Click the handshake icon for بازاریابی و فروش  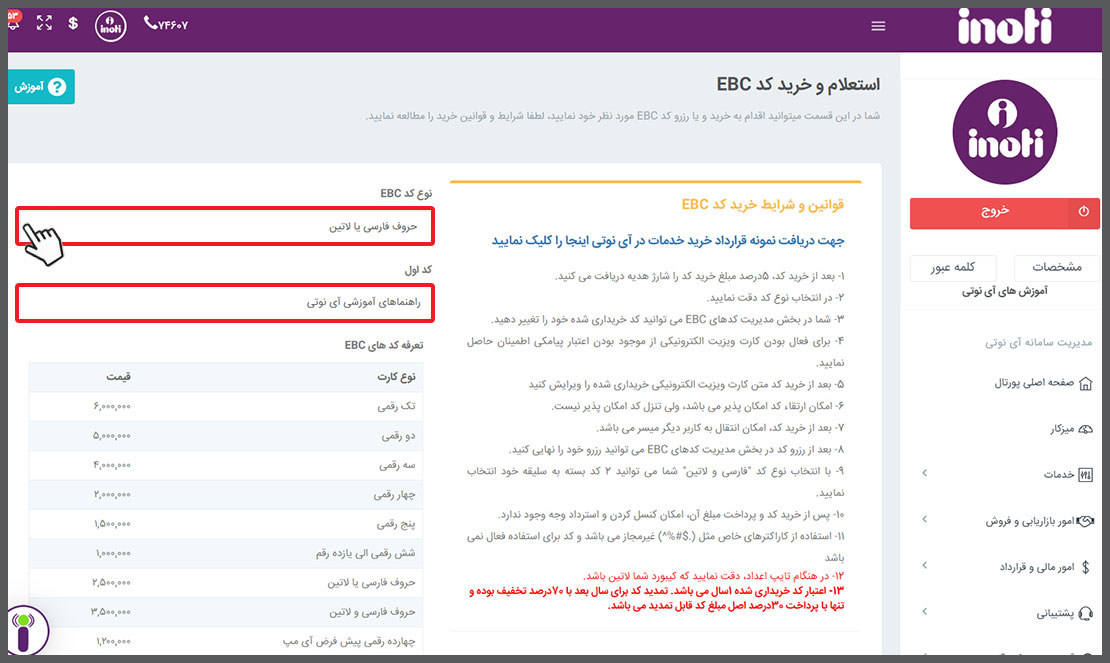click(1085, 521)
